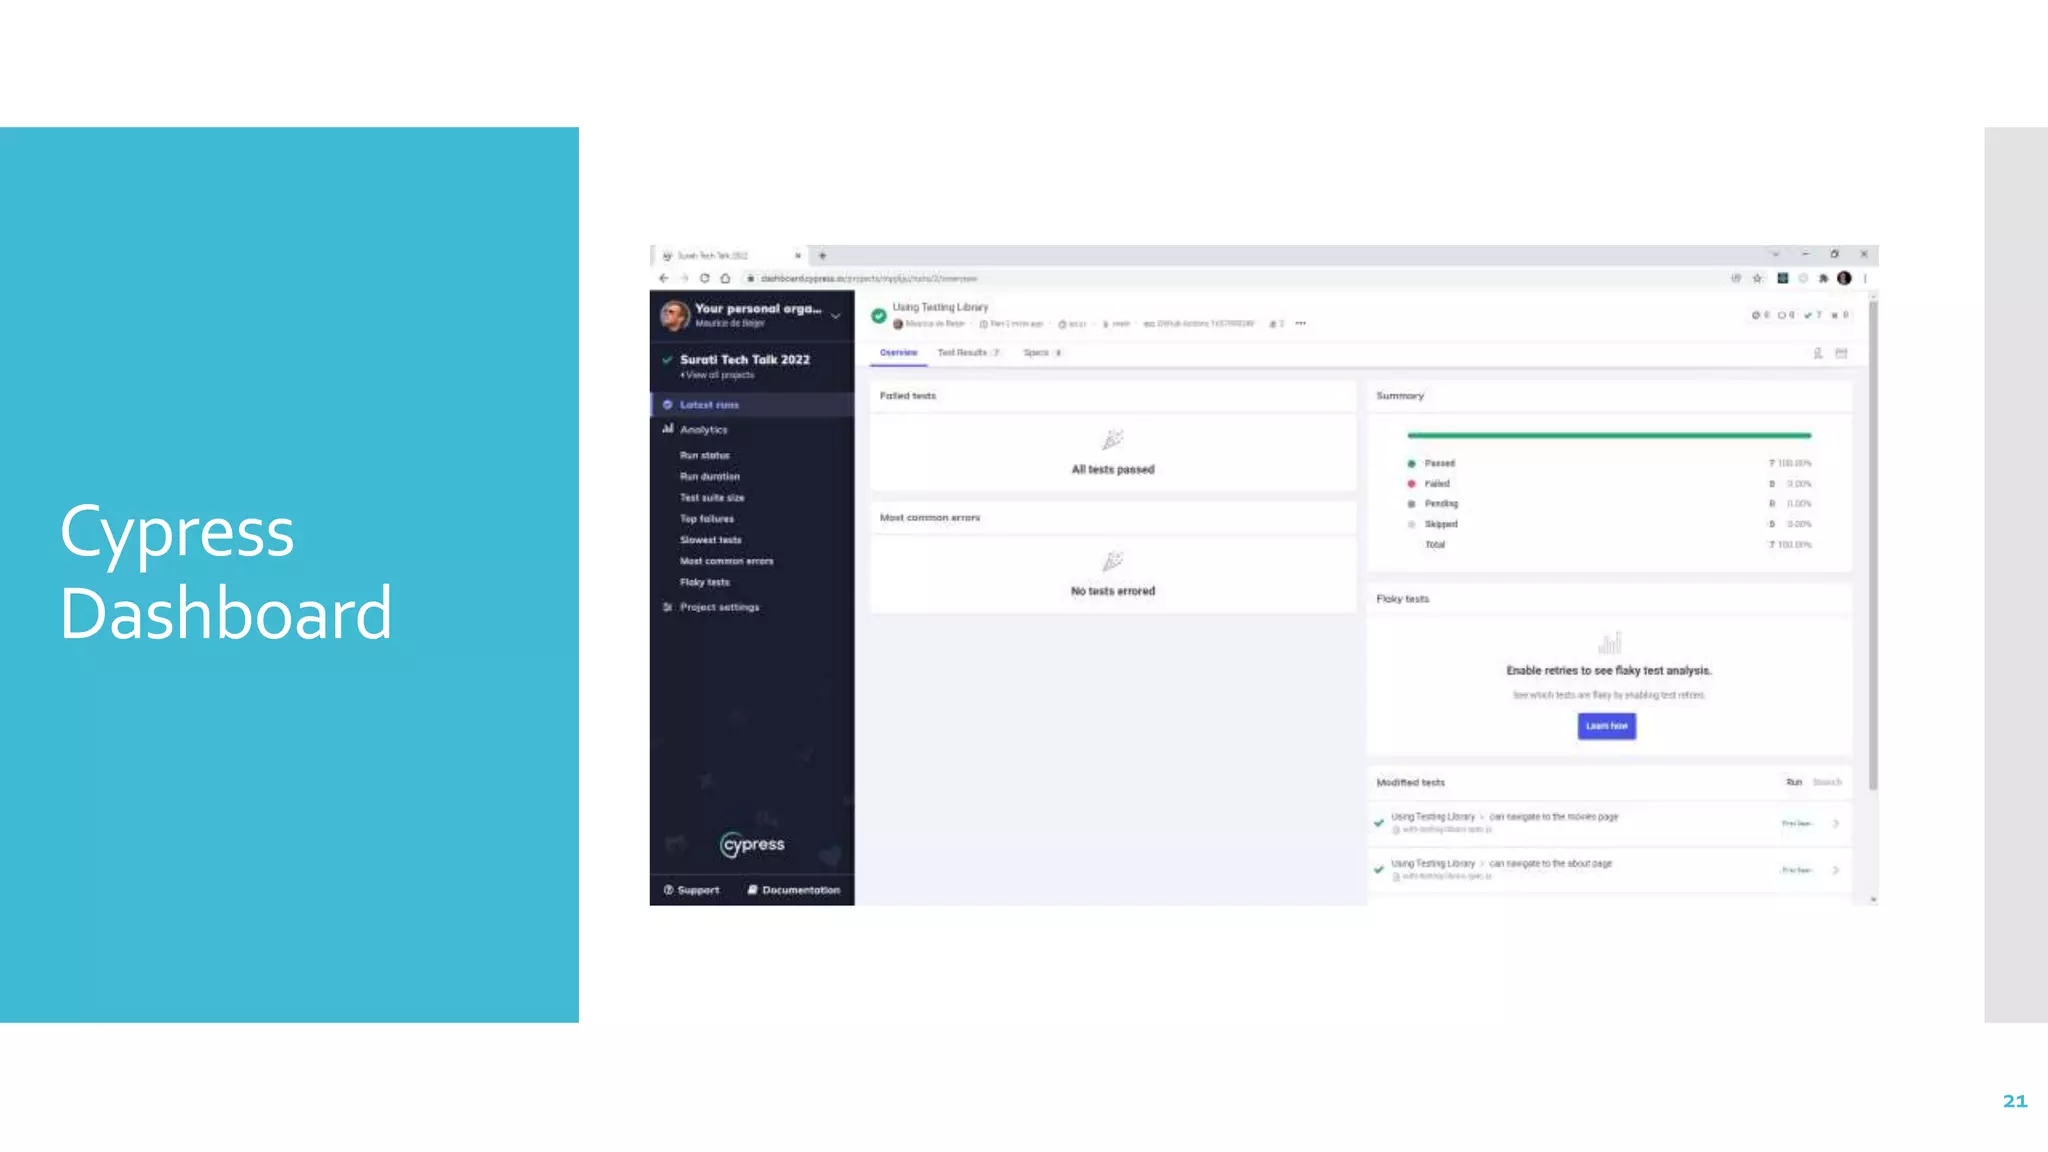Viewport: 2048px width, 1152px height.
Task: Click the dashboard vertical scrollbar
Action: tap(1873, 545)
